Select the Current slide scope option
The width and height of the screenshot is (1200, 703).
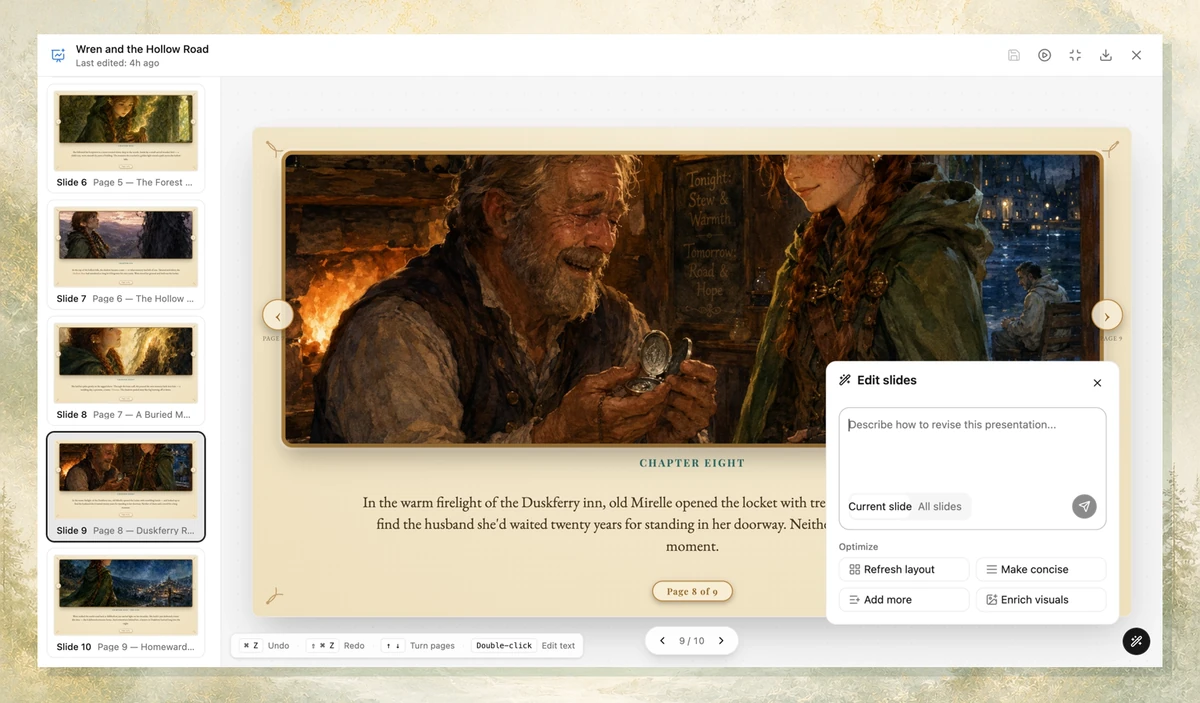(880, 506)
